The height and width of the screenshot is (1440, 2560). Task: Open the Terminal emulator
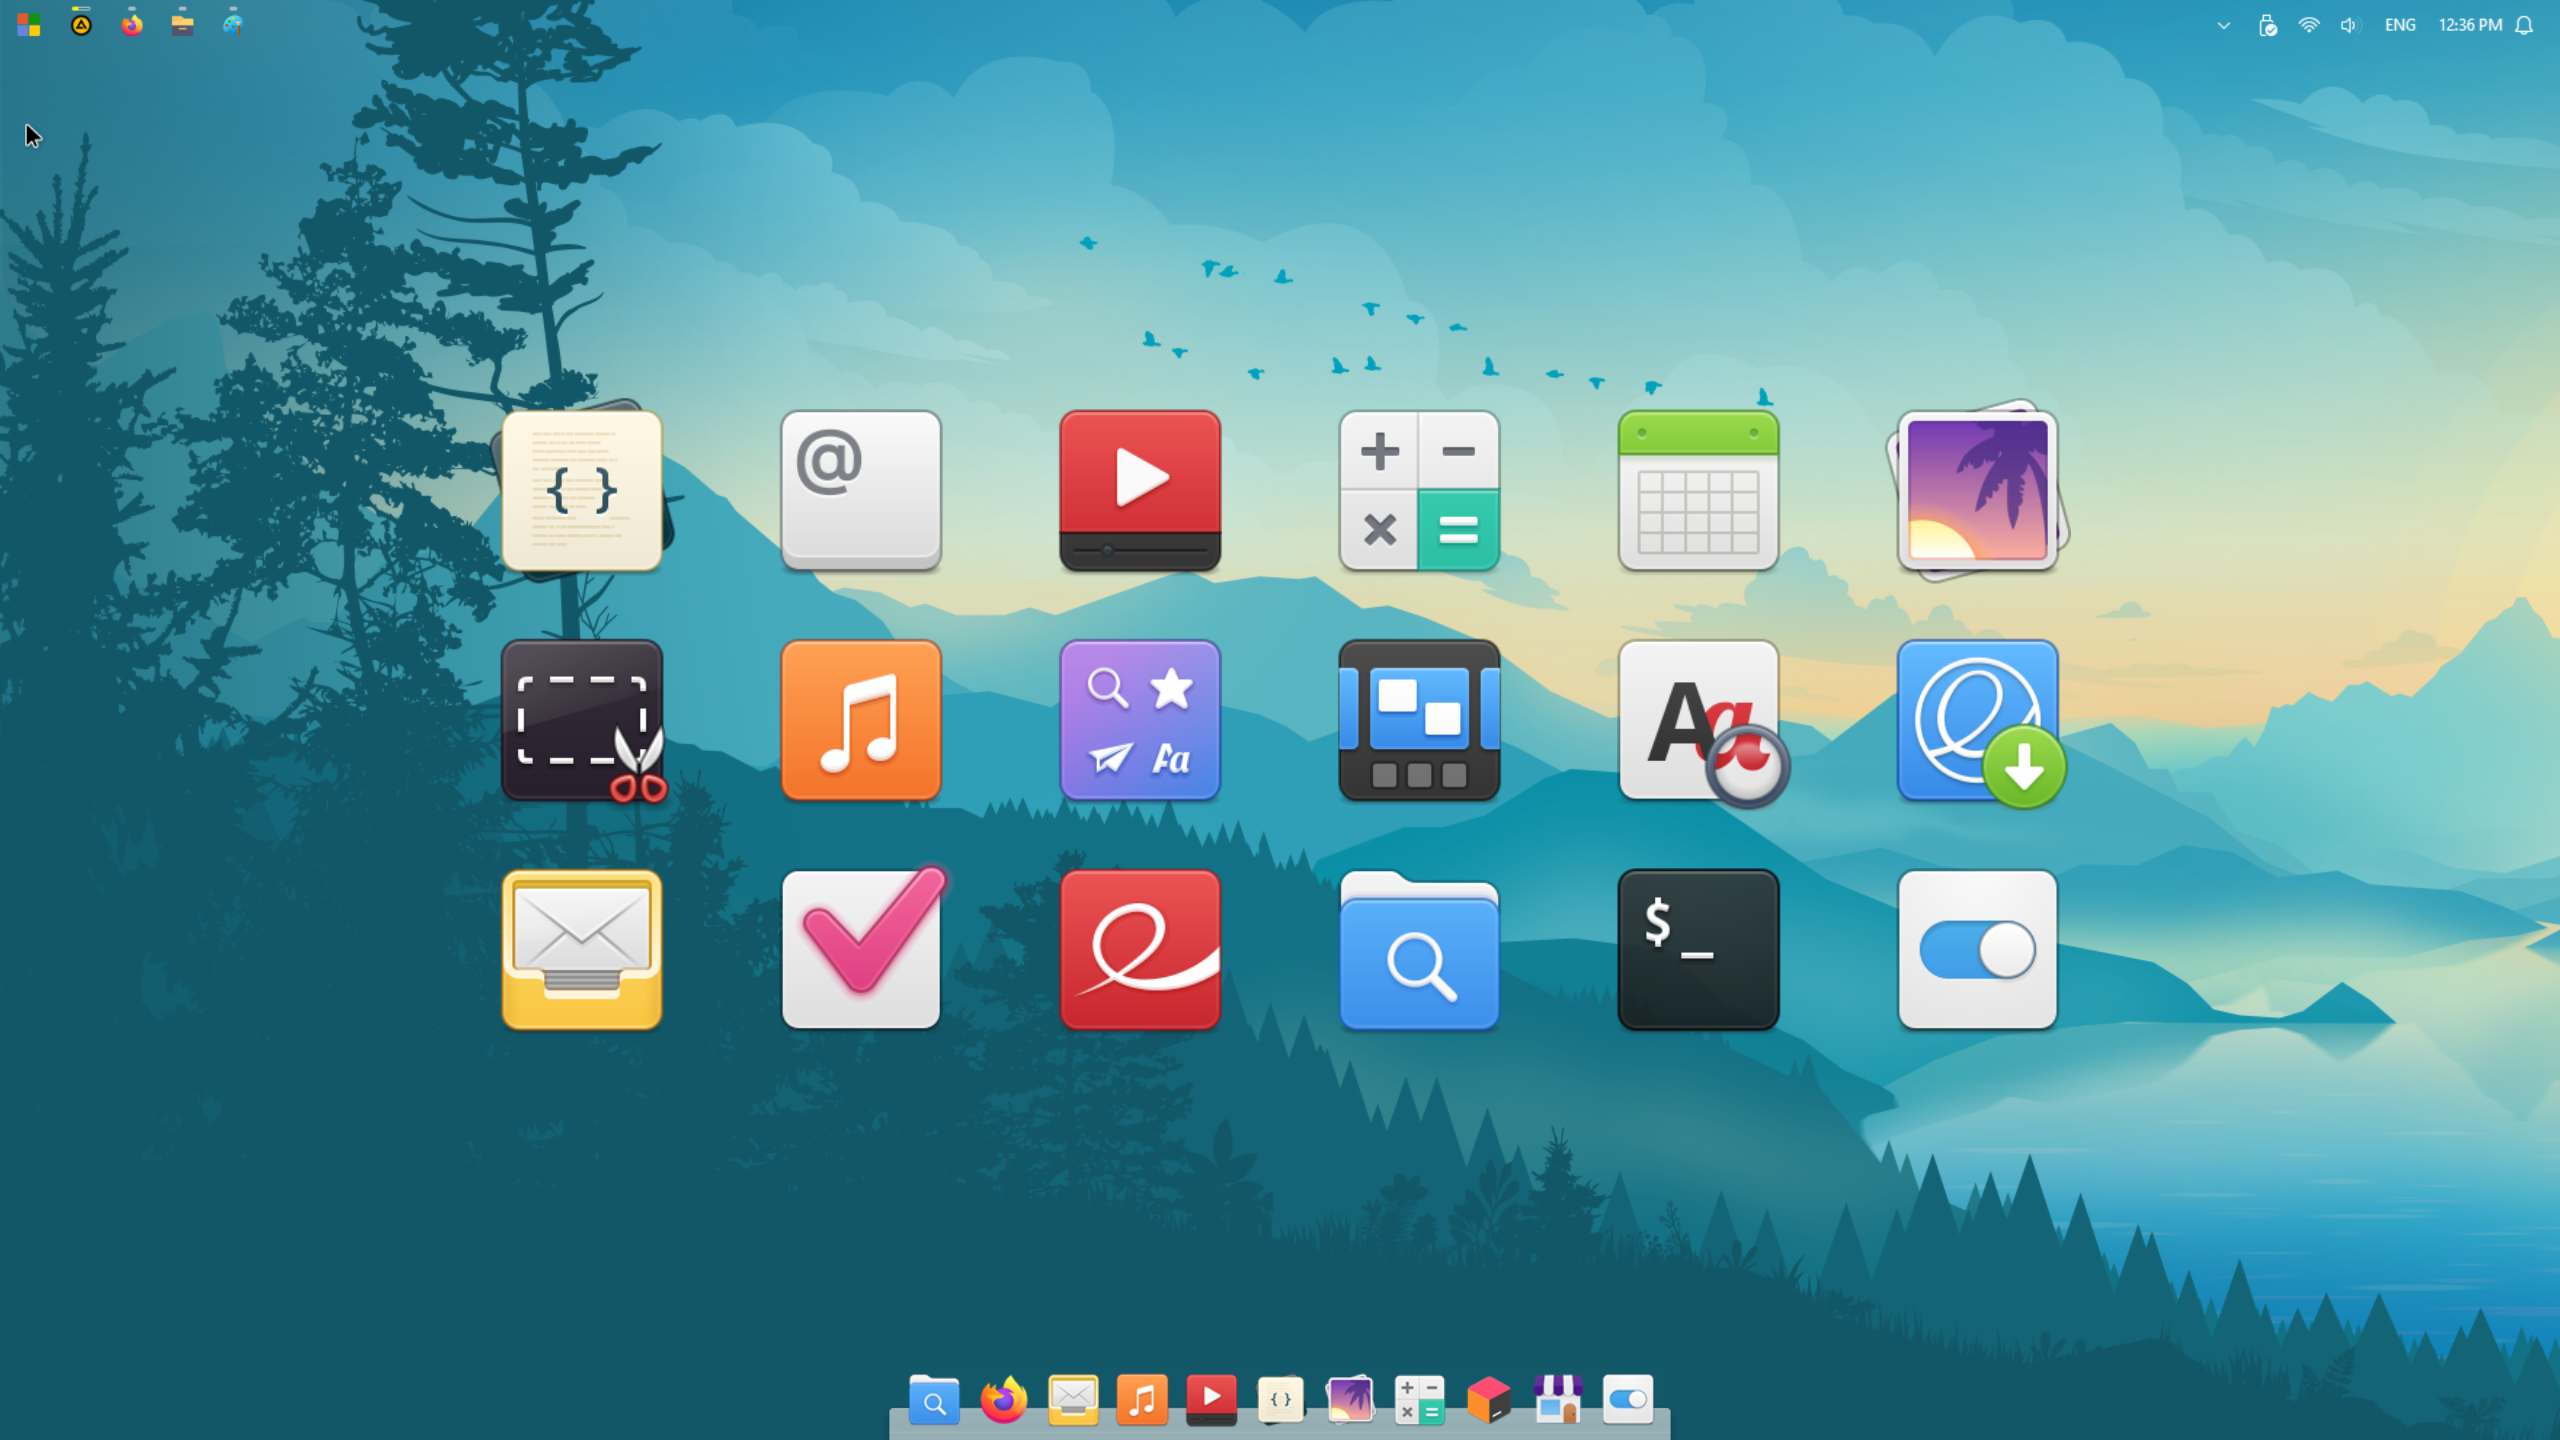tap(1698, 950)
